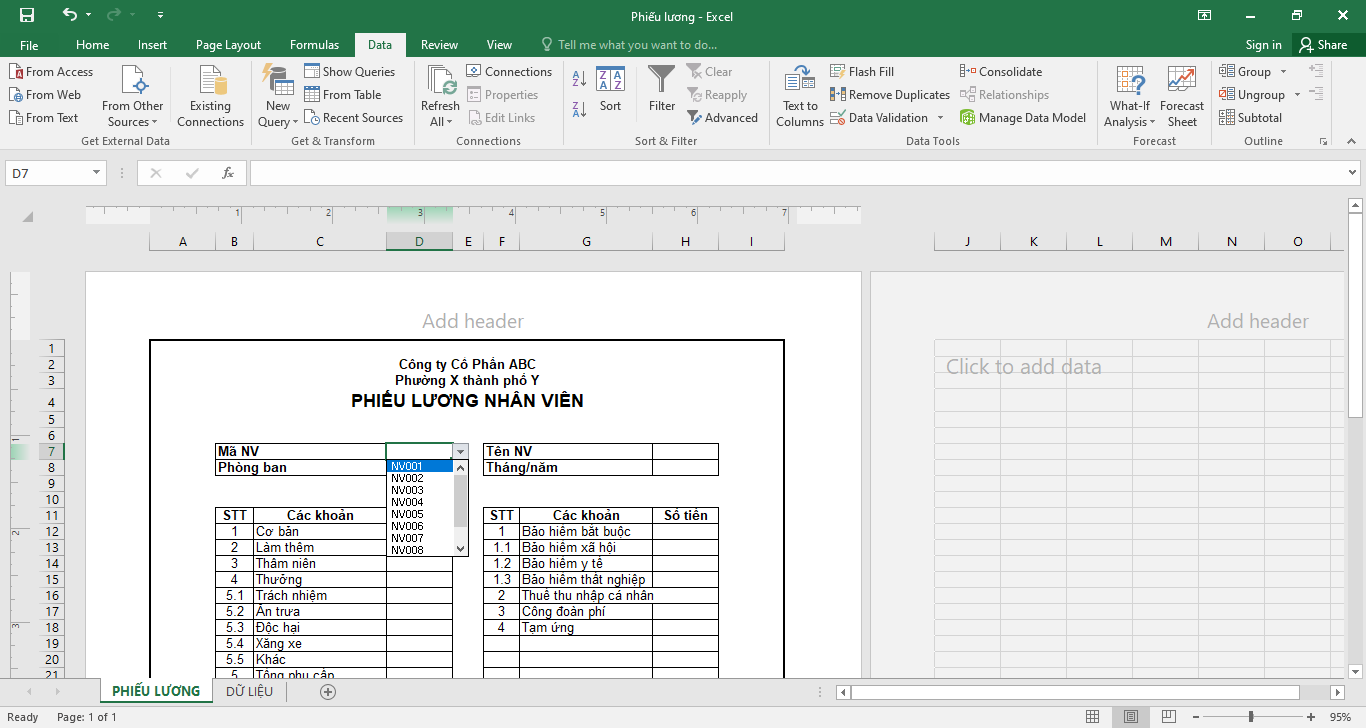Open the Name Box dropdown

click(x=97, y=173)
